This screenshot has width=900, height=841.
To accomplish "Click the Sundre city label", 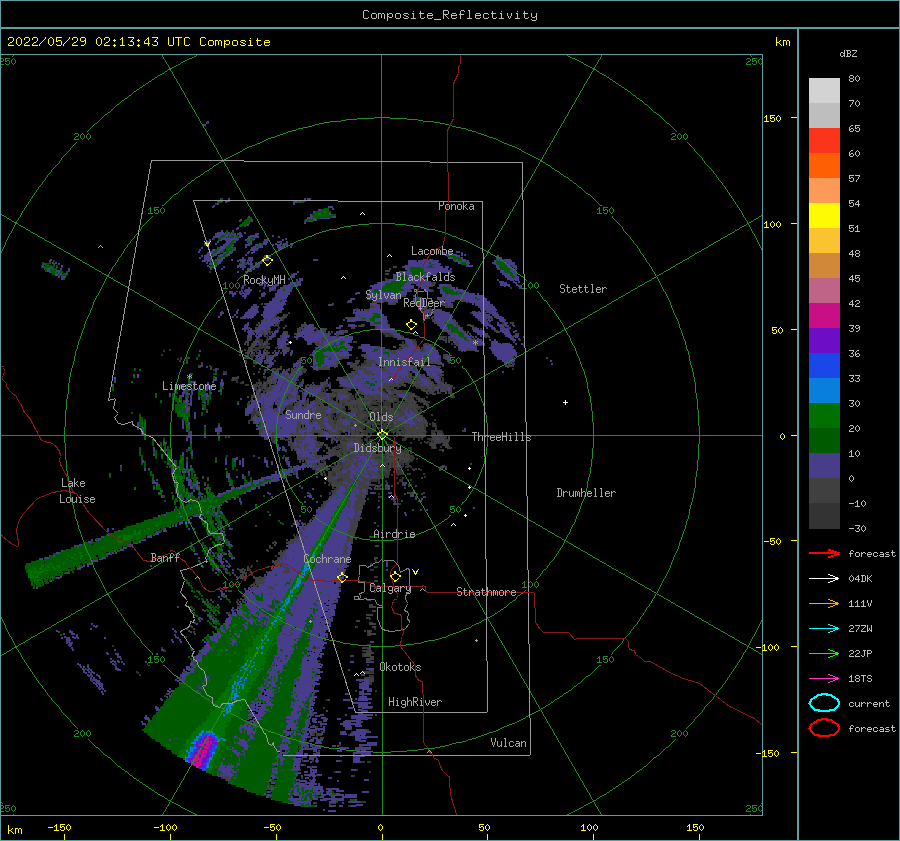I will (x=303, y=415).
